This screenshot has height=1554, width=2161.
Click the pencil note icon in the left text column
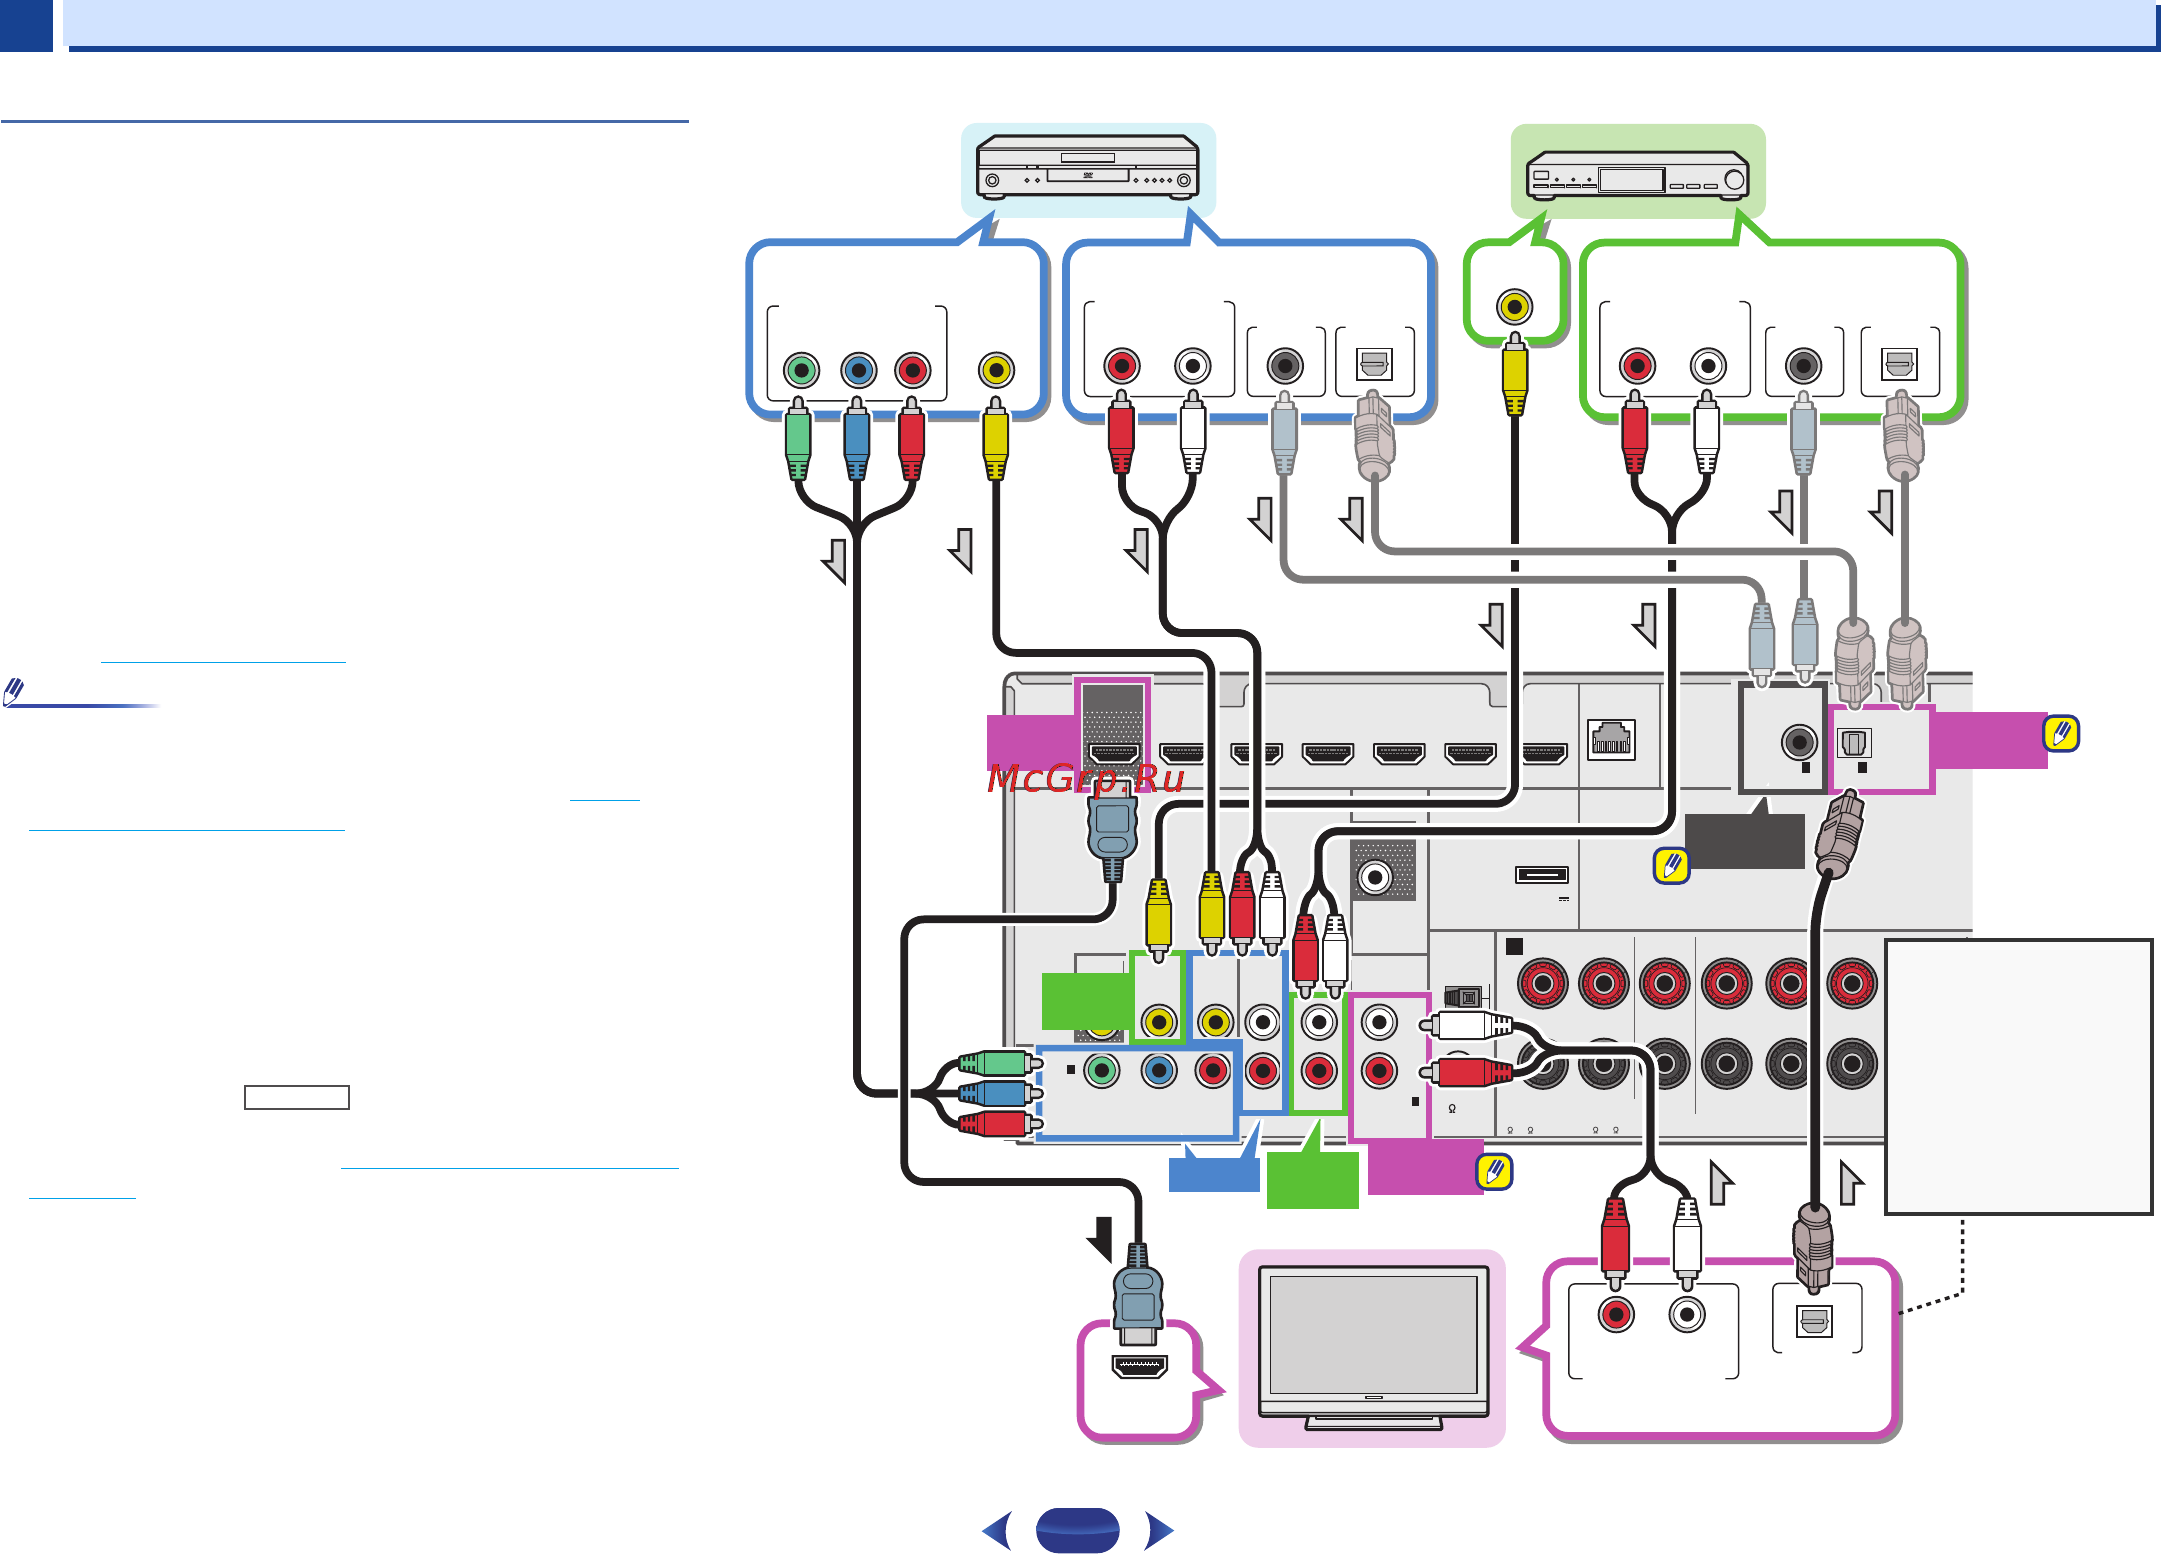click(14, 691)
